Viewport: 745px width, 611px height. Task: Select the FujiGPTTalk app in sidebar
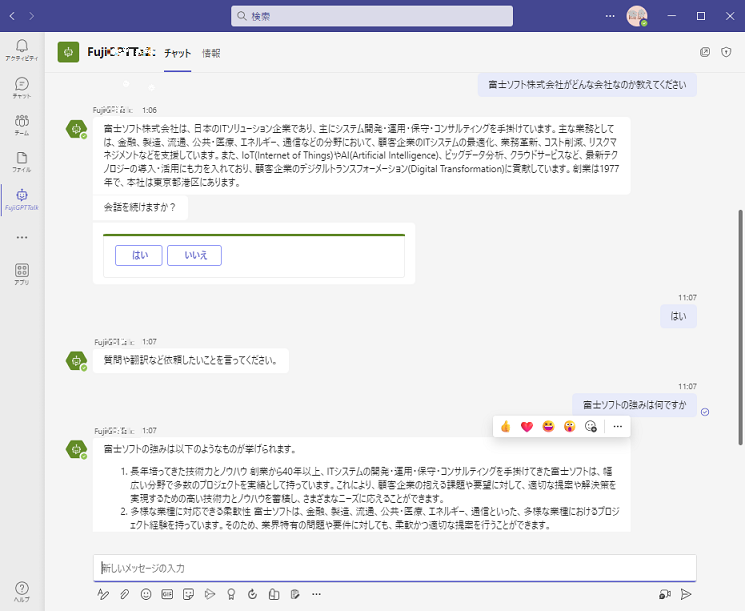(22, 200)
